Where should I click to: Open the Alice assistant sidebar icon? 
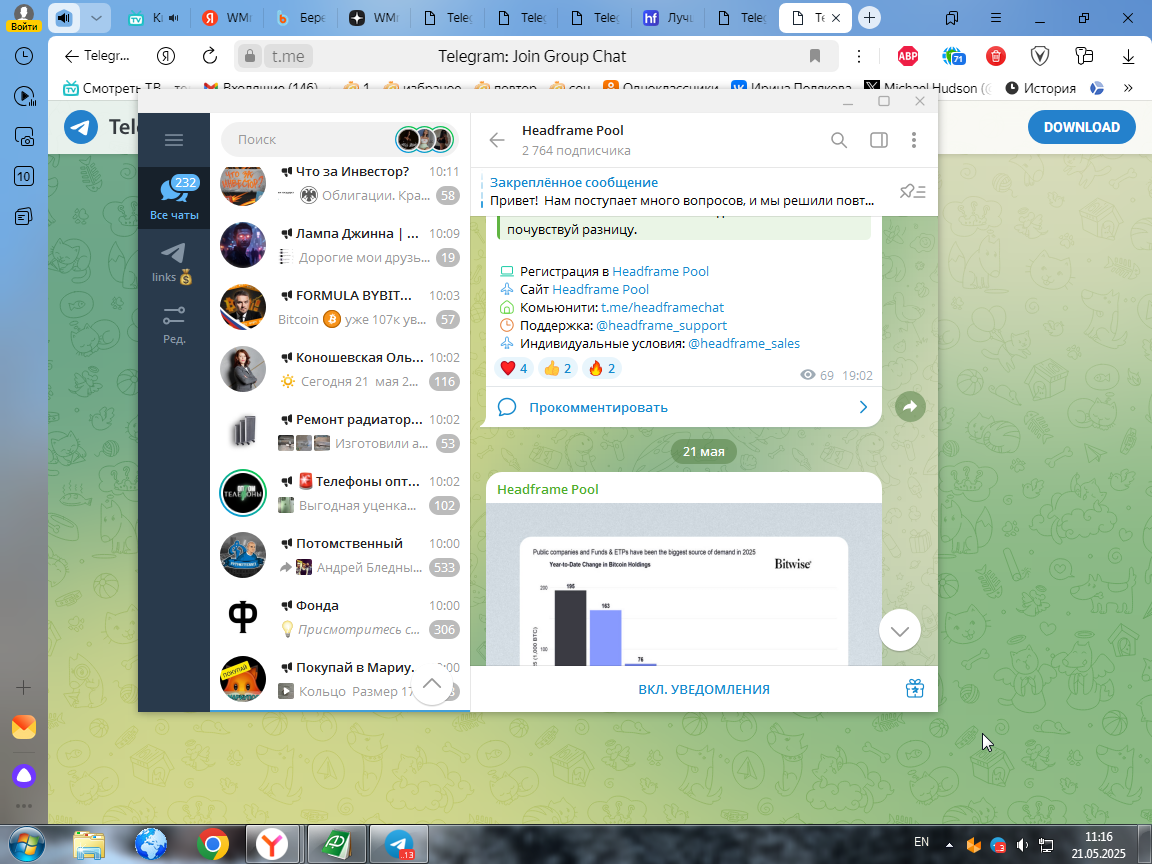(x=24, y=775)
